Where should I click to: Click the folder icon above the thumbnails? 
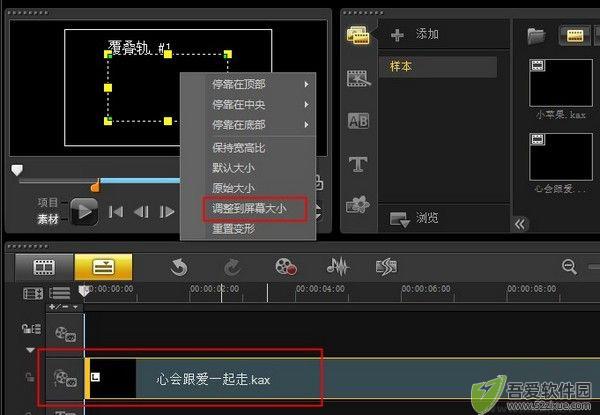click(536, 36)
